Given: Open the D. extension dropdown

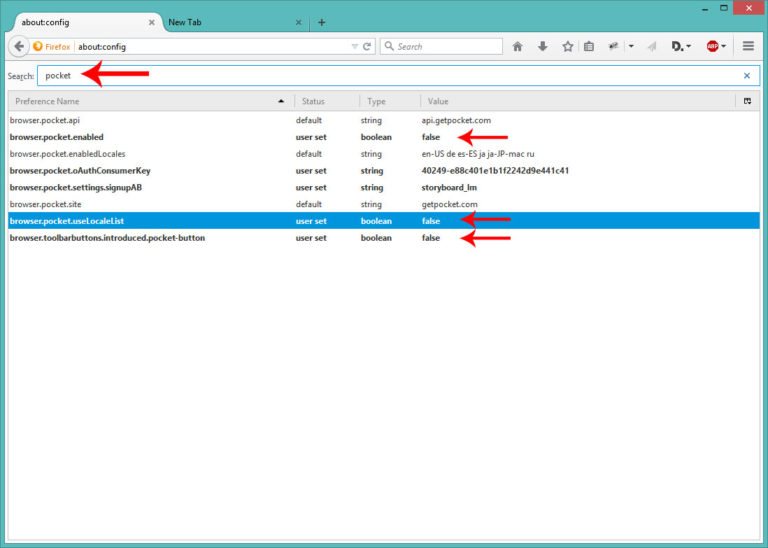Looking at the screenshot, I should [681, 47].
